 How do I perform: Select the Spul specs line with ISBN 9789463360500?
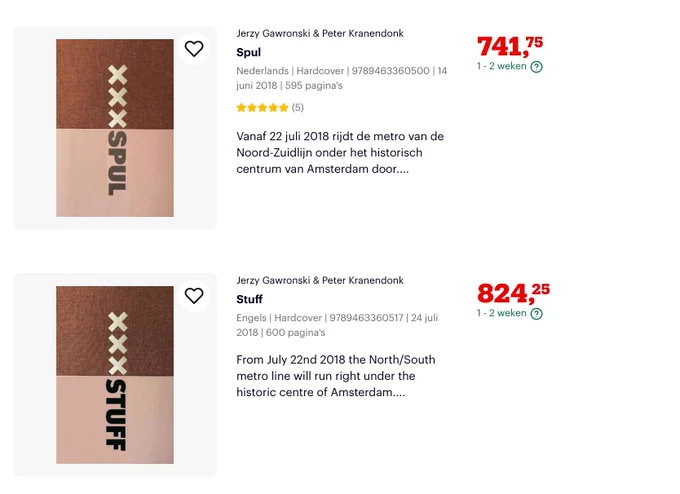[342, 78]
